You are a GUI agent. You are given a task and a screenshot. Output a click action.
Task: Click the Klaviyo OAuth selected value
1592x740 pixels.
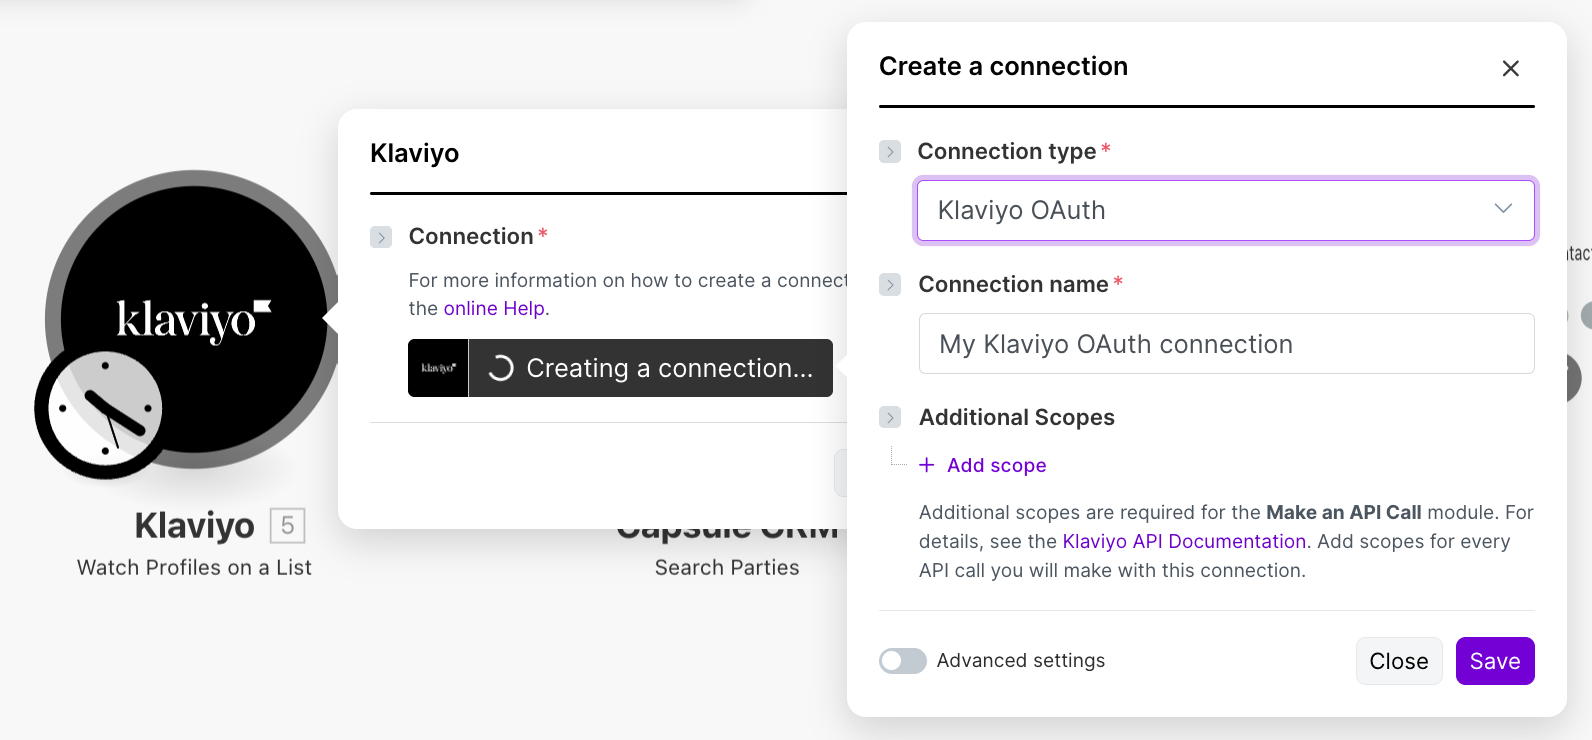point(1021,210)
